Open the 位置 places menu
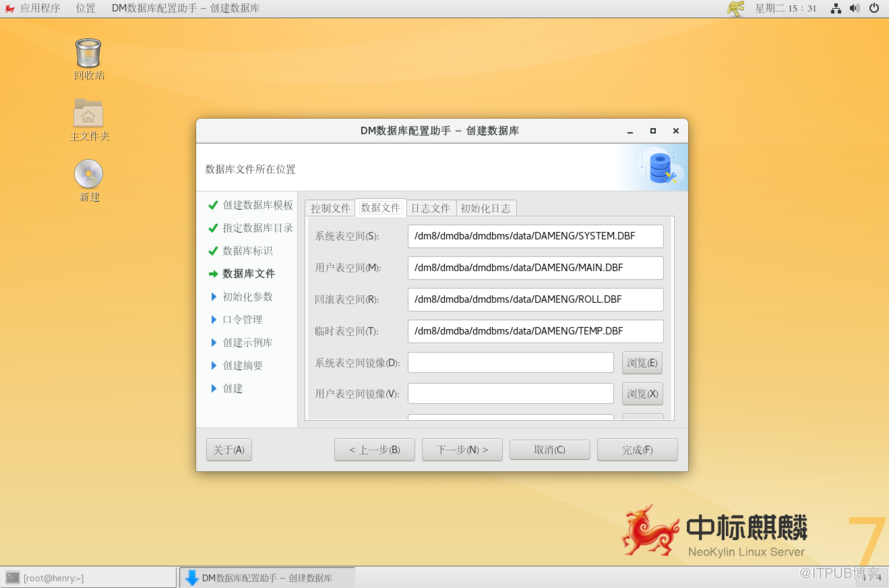889x588 pixels. [86, 8]
